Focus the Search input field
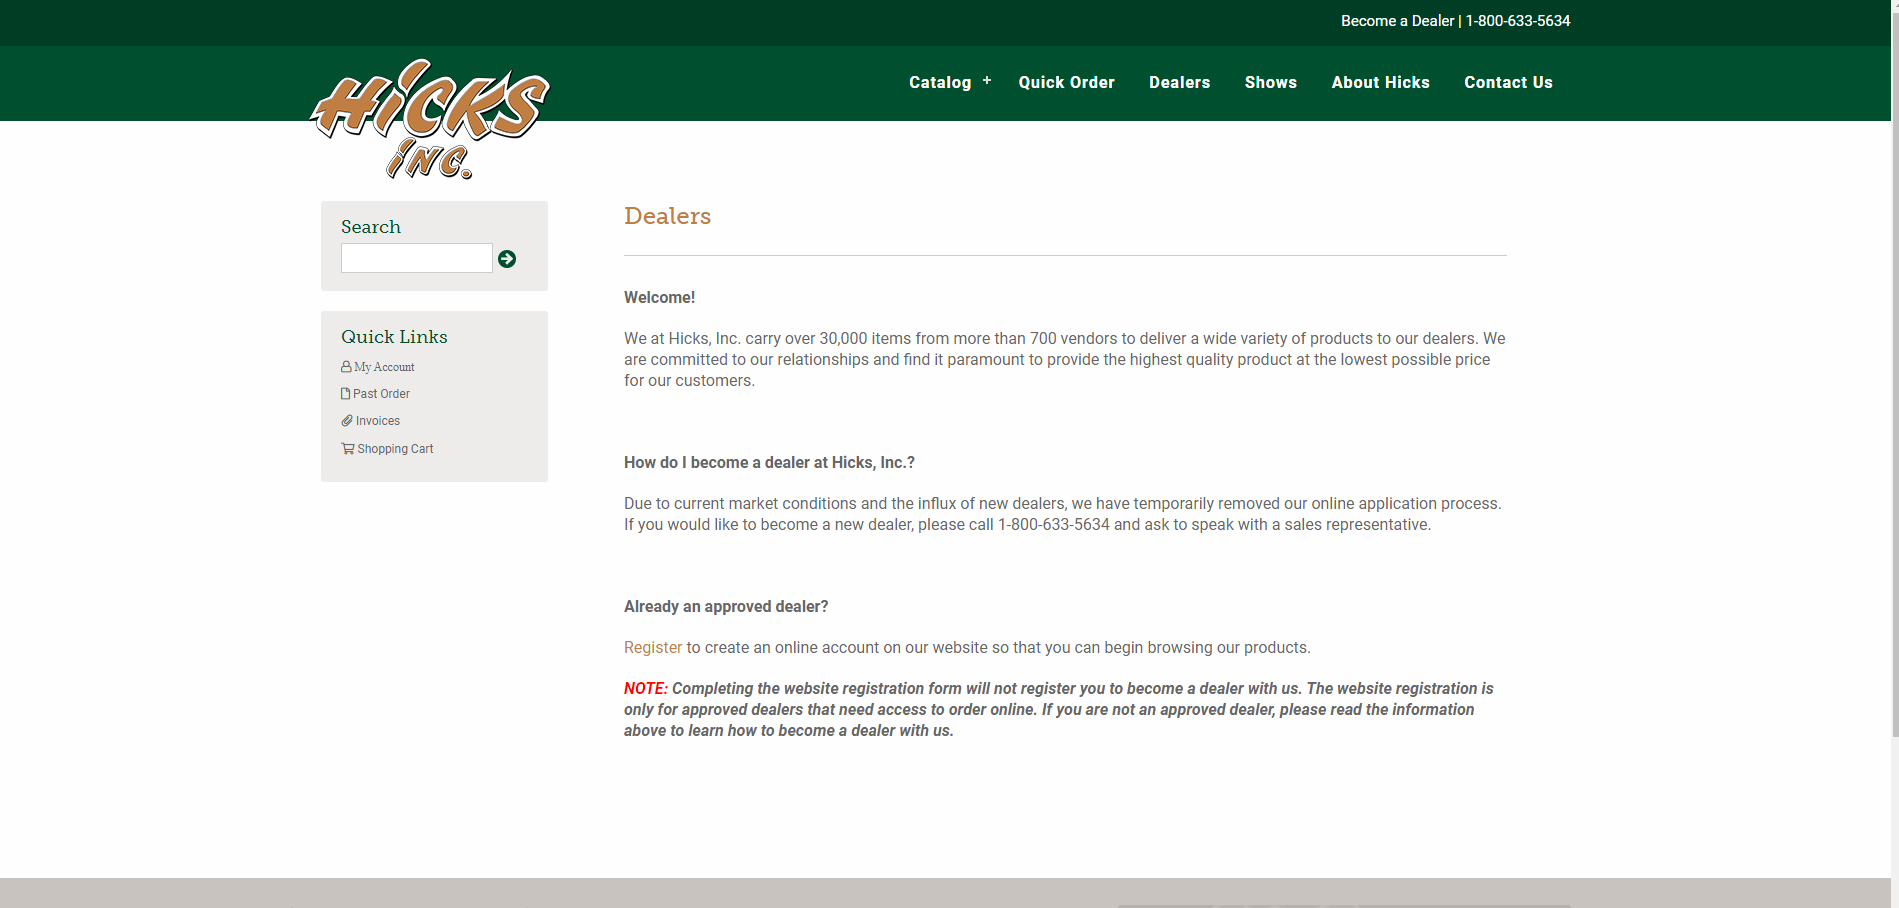This screenshot has height=908, width=1899. (x=417, y=258)
